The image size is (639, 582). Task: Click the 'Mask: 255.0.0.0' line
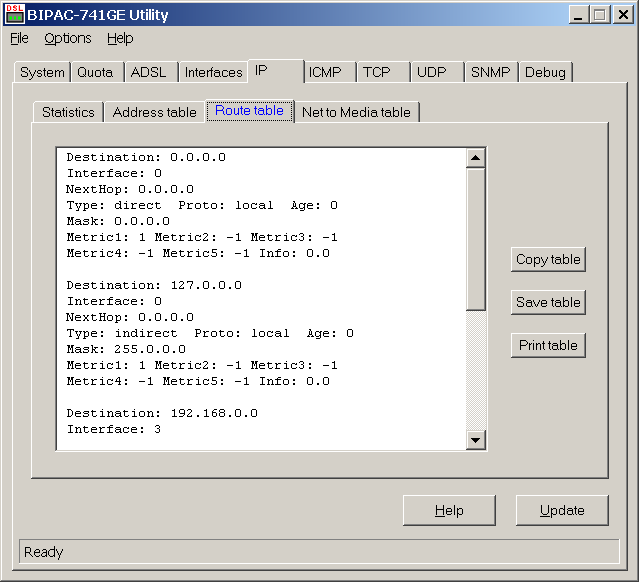click(x=126, y=349)
